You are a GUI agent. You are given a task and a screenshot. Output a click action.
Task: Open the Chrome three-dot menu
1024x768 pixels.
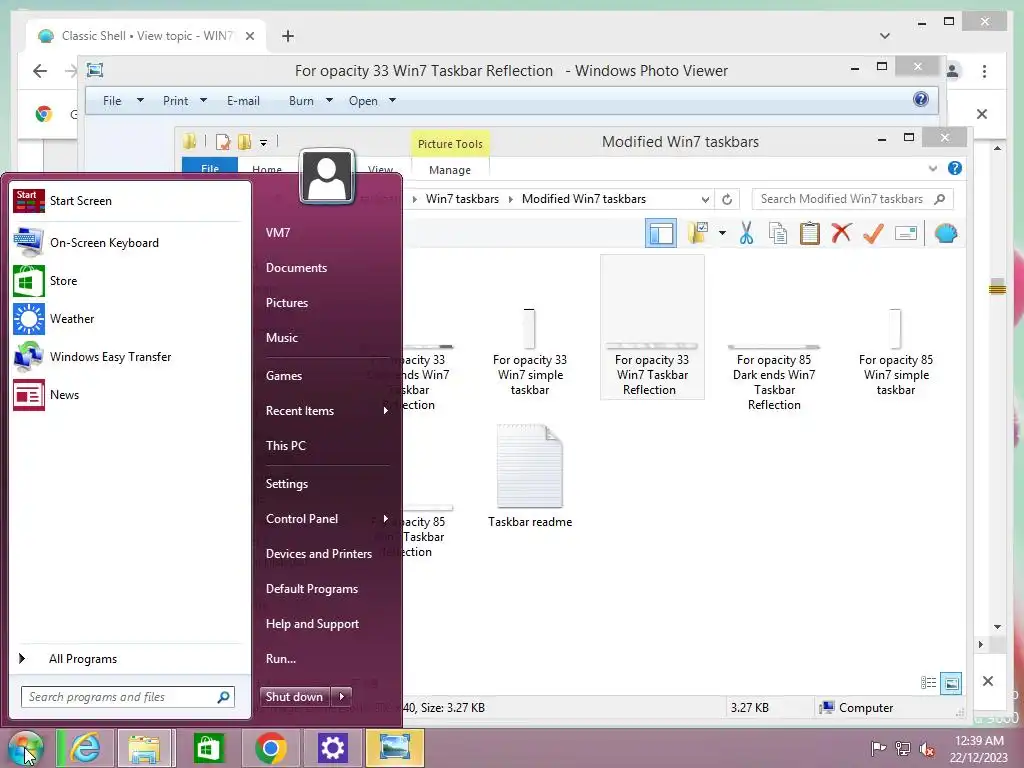(984, 71)
